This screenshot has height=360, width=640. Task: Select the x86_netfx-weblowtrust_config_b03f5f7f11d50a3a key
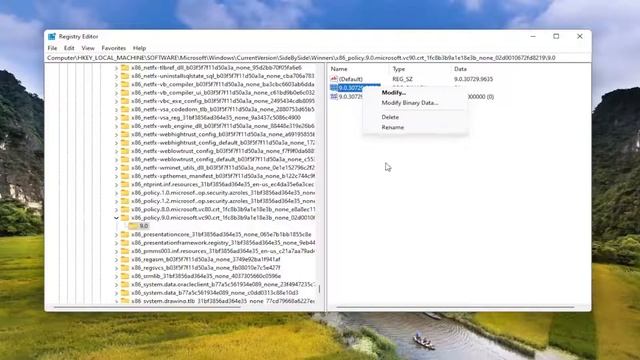[223, 151]
